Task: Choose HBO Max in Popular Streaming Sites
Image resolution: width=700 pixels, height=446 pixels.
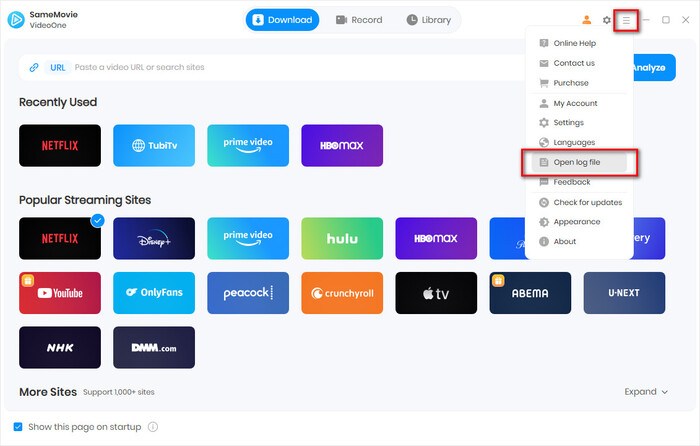Action: coord(436,238)
